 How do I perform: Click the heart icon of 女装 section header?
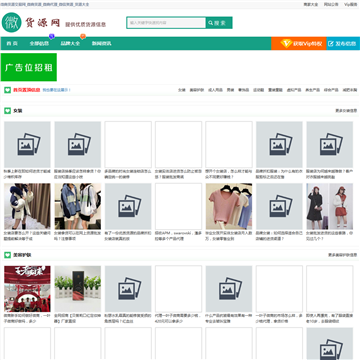tap(7, 111)
